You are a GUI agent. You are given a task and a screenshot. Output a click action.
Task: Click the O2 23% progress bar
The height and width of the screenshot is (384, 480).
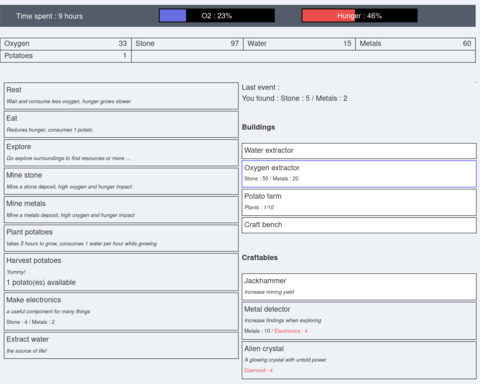tap(217, 16)
